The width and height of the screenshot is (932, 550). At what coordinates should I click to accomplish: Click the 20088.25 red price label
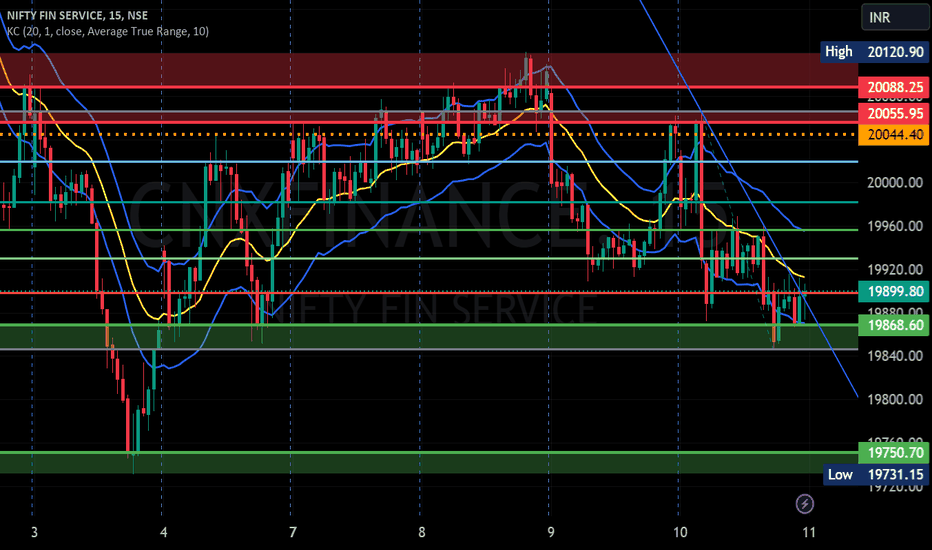893,87
